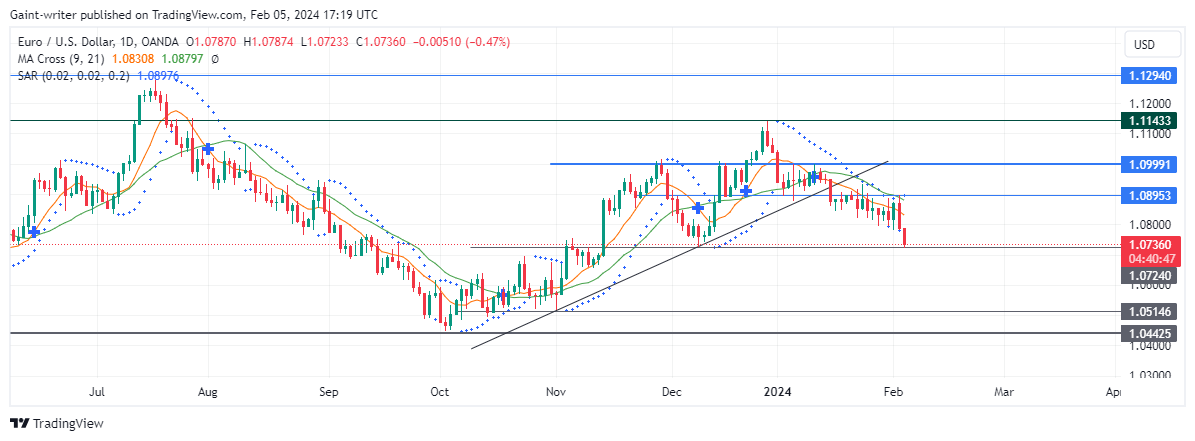The width and height of the screenshot is (1195, 441).
Task: Select the 1.04425 price level label
Action: [1150, 333]
